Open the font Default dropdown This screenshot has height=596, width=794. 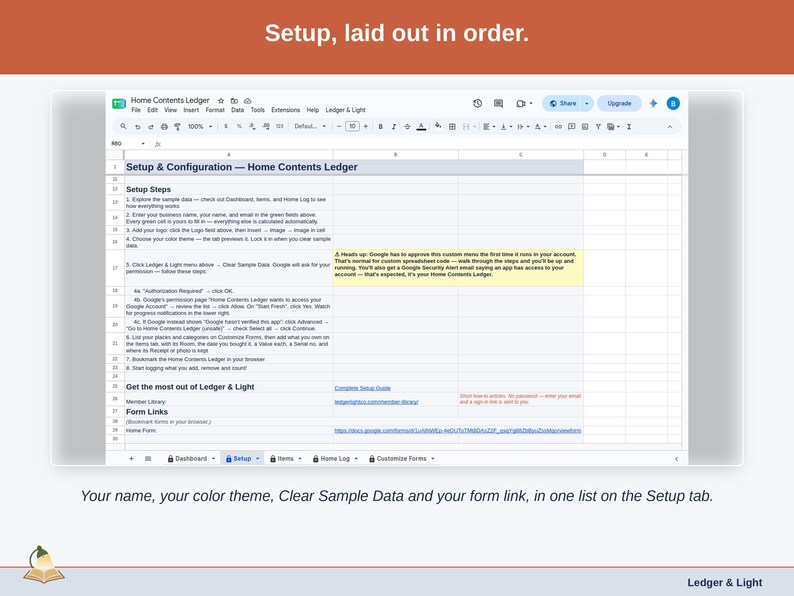310,127
